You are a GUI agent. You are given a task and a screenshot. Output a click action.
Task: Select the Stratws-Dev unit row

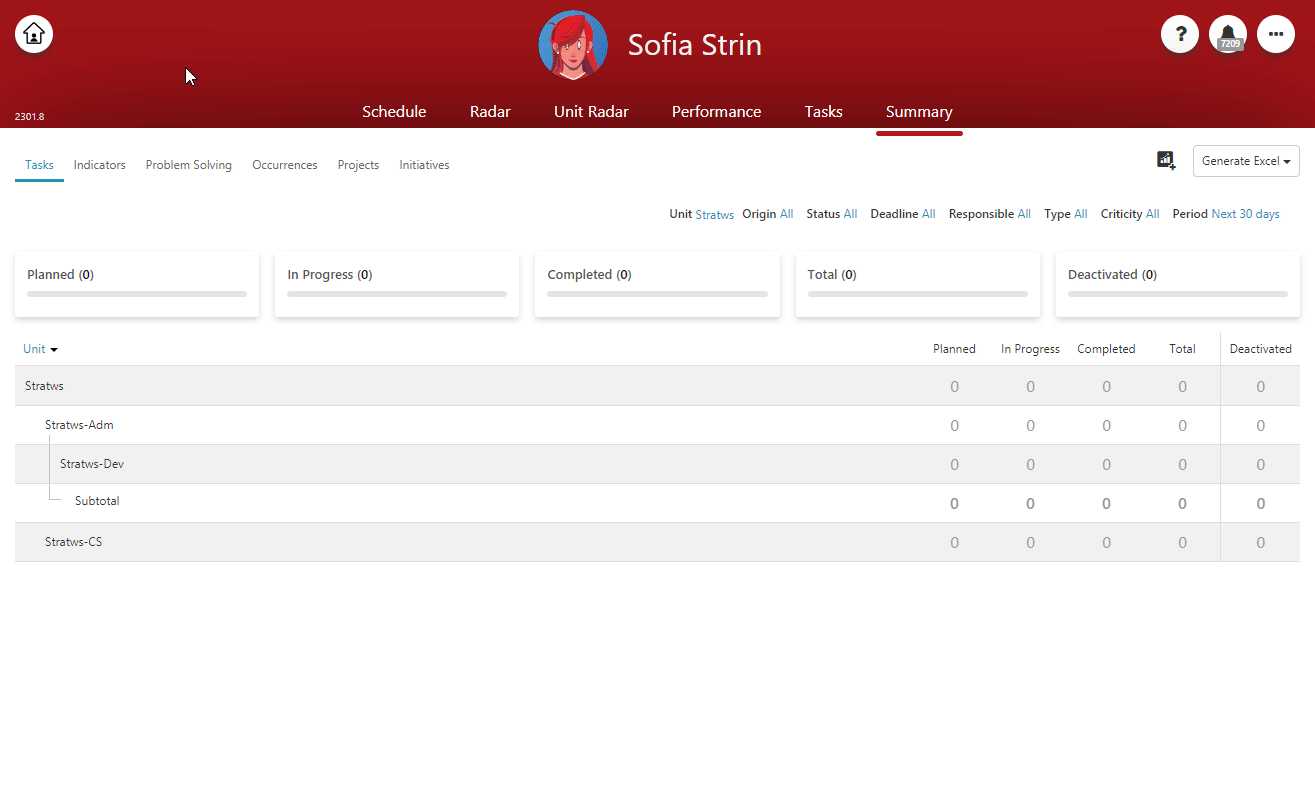point(657,464)
